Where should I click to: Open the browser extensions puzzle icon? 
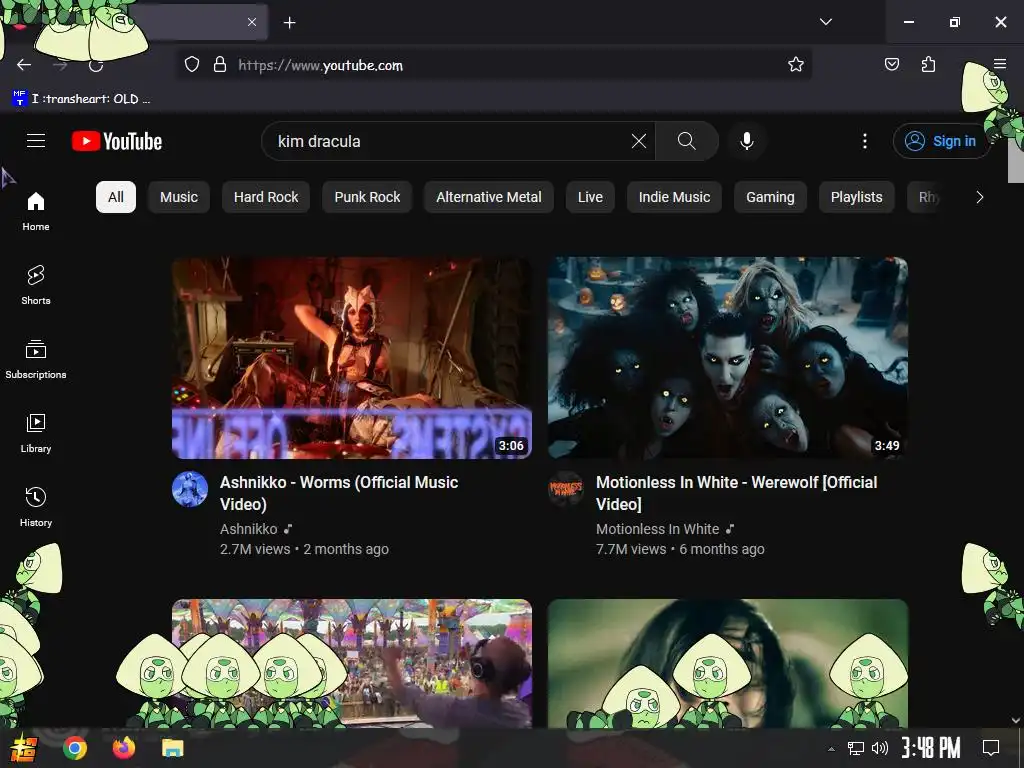(929, 64)
